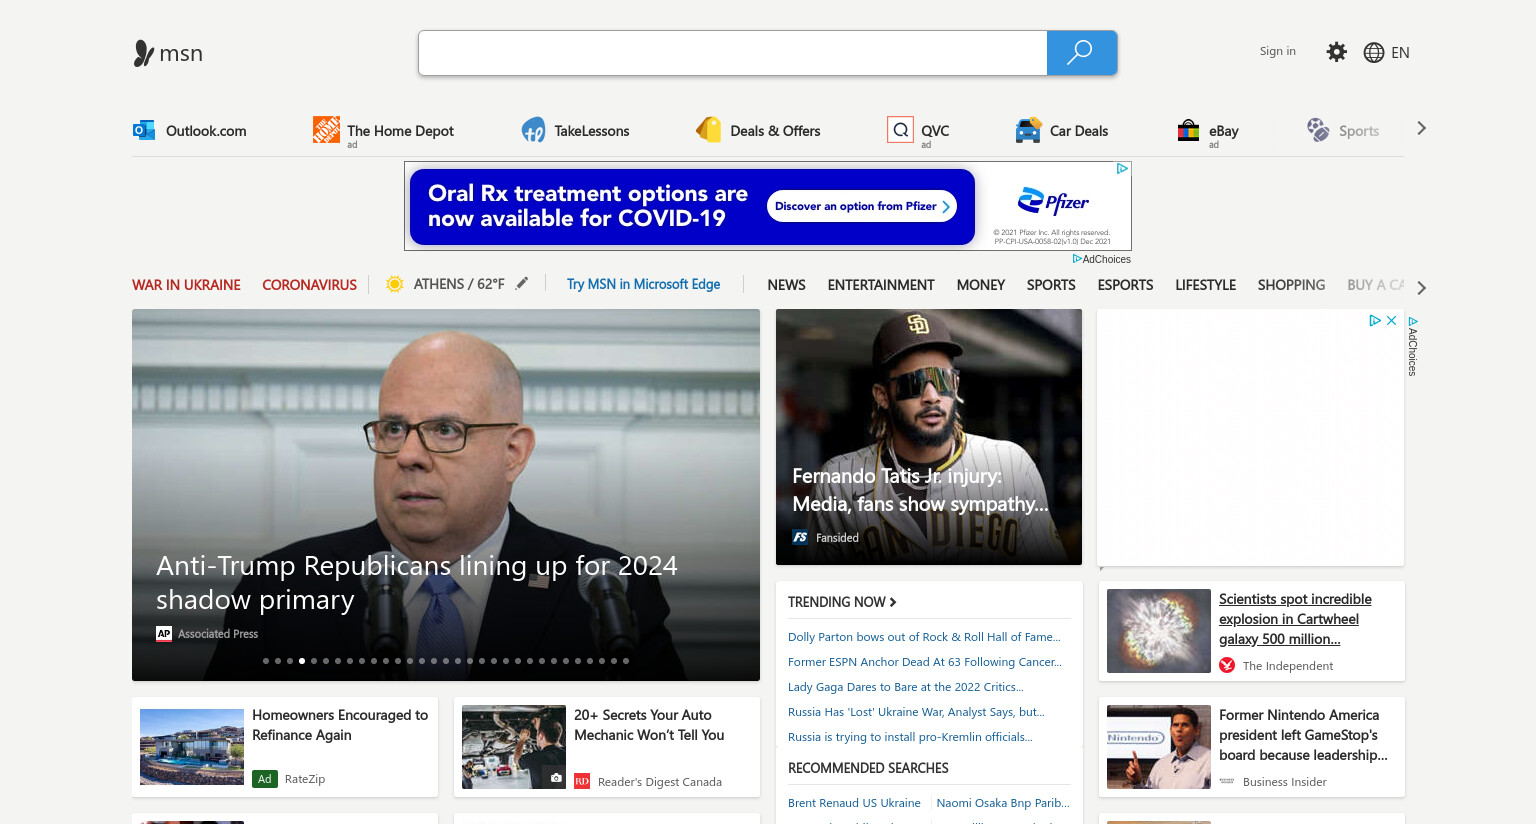Image resolution: width=1536 pixels, height=824 pixels.
Task: Open the MONEY section
Action: click(x=980, y=285)
